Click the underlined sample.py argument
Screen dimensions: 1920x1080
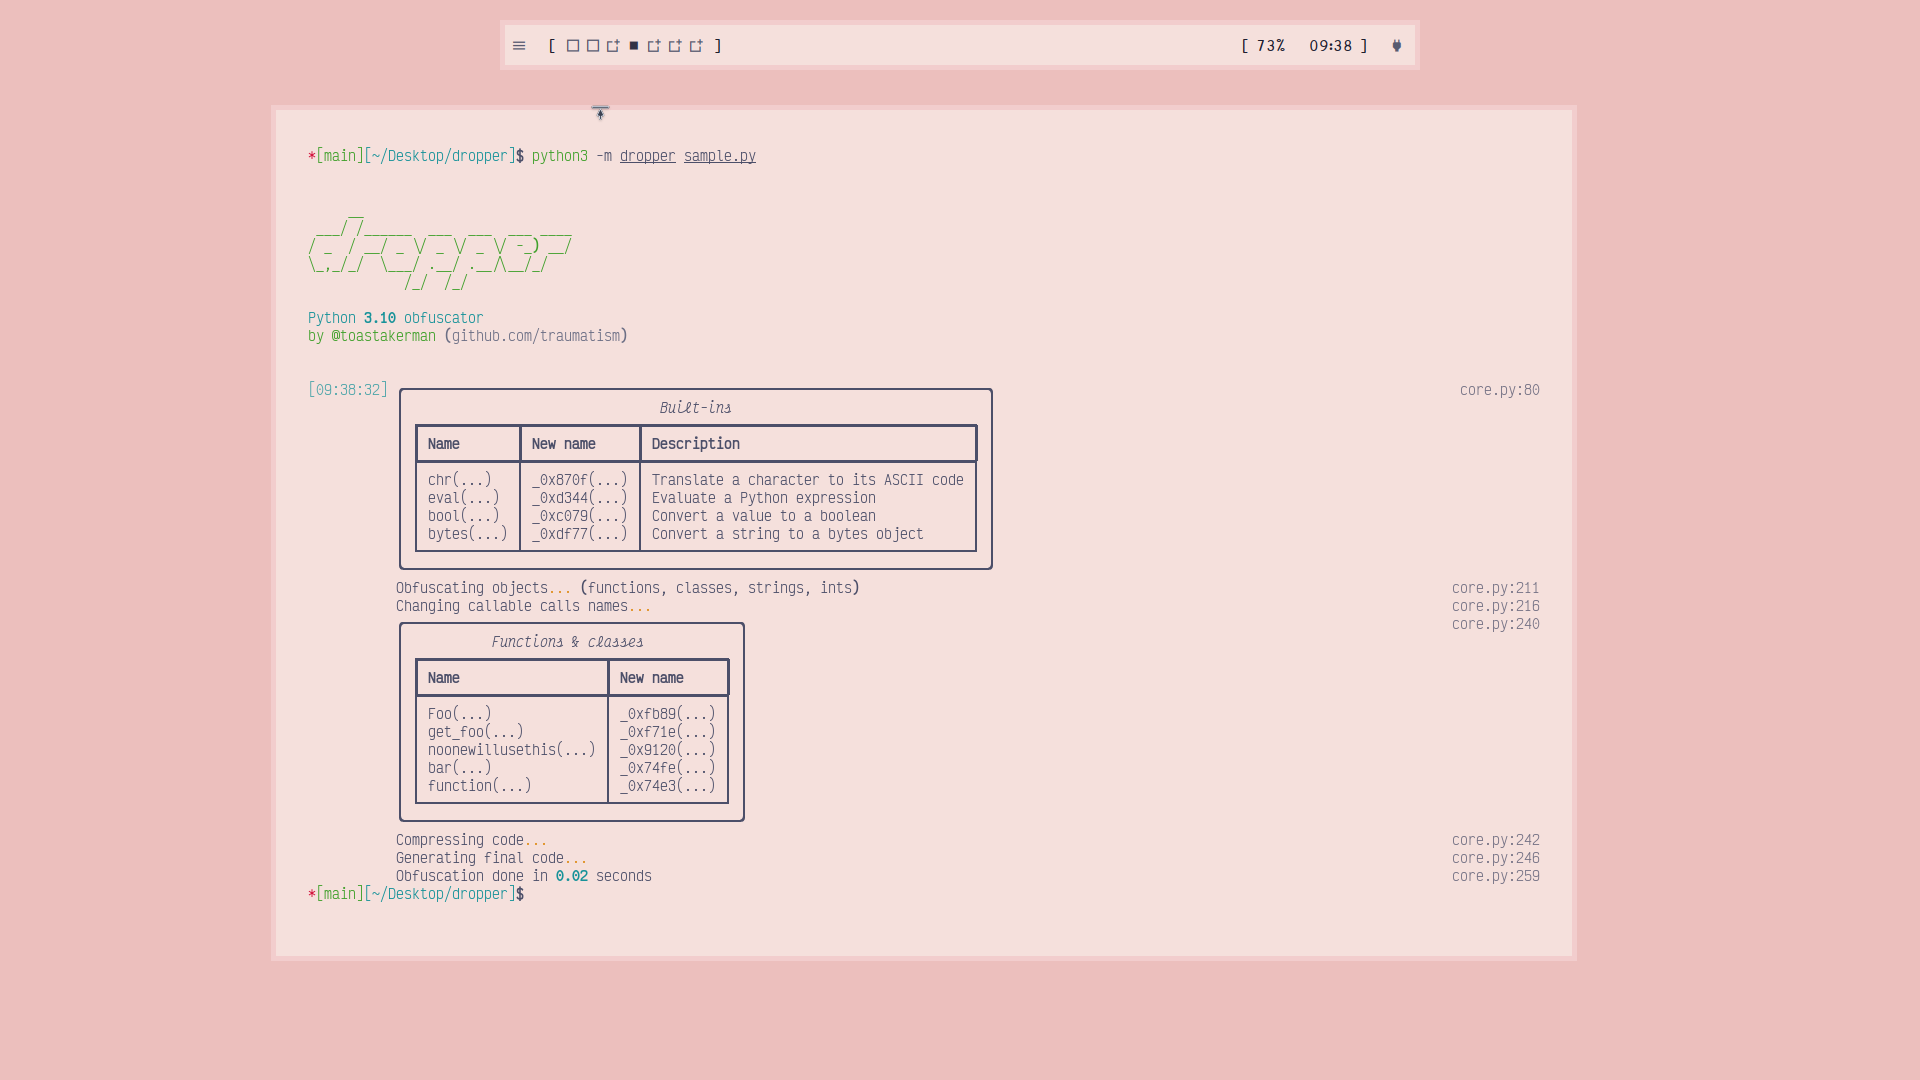(x=719, y=156)
